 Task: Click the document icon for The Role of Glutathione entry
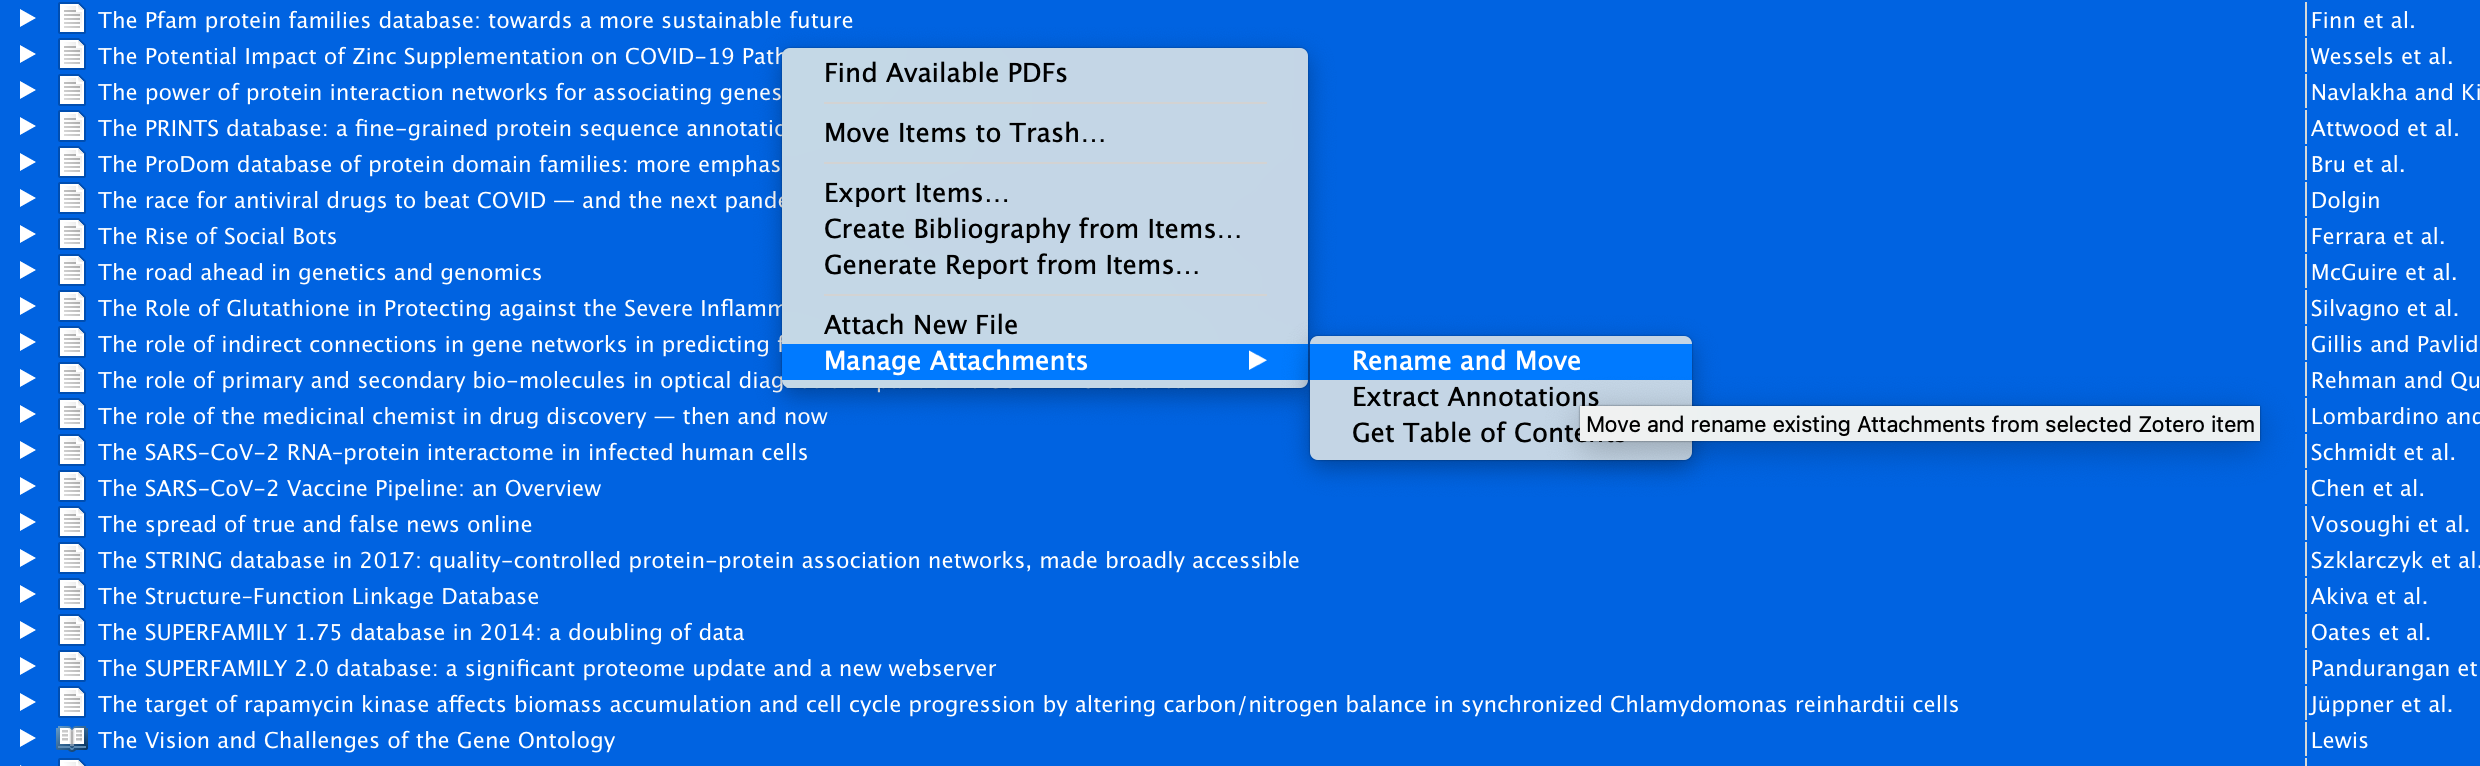point(71,305)
